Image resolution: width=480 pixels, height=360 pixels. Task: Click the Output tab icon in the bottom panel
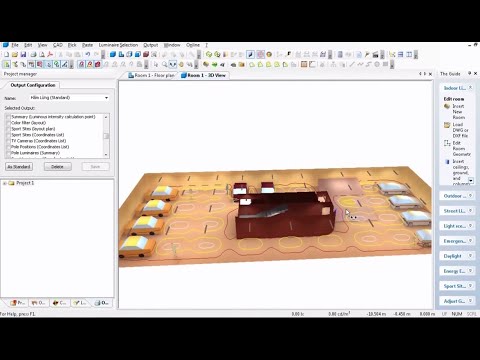click(x=97, y=303)
